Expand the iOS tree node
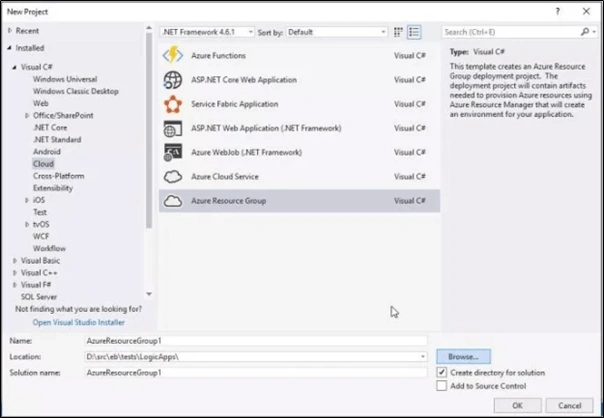 pyautogui.click(x=27, y=200)
